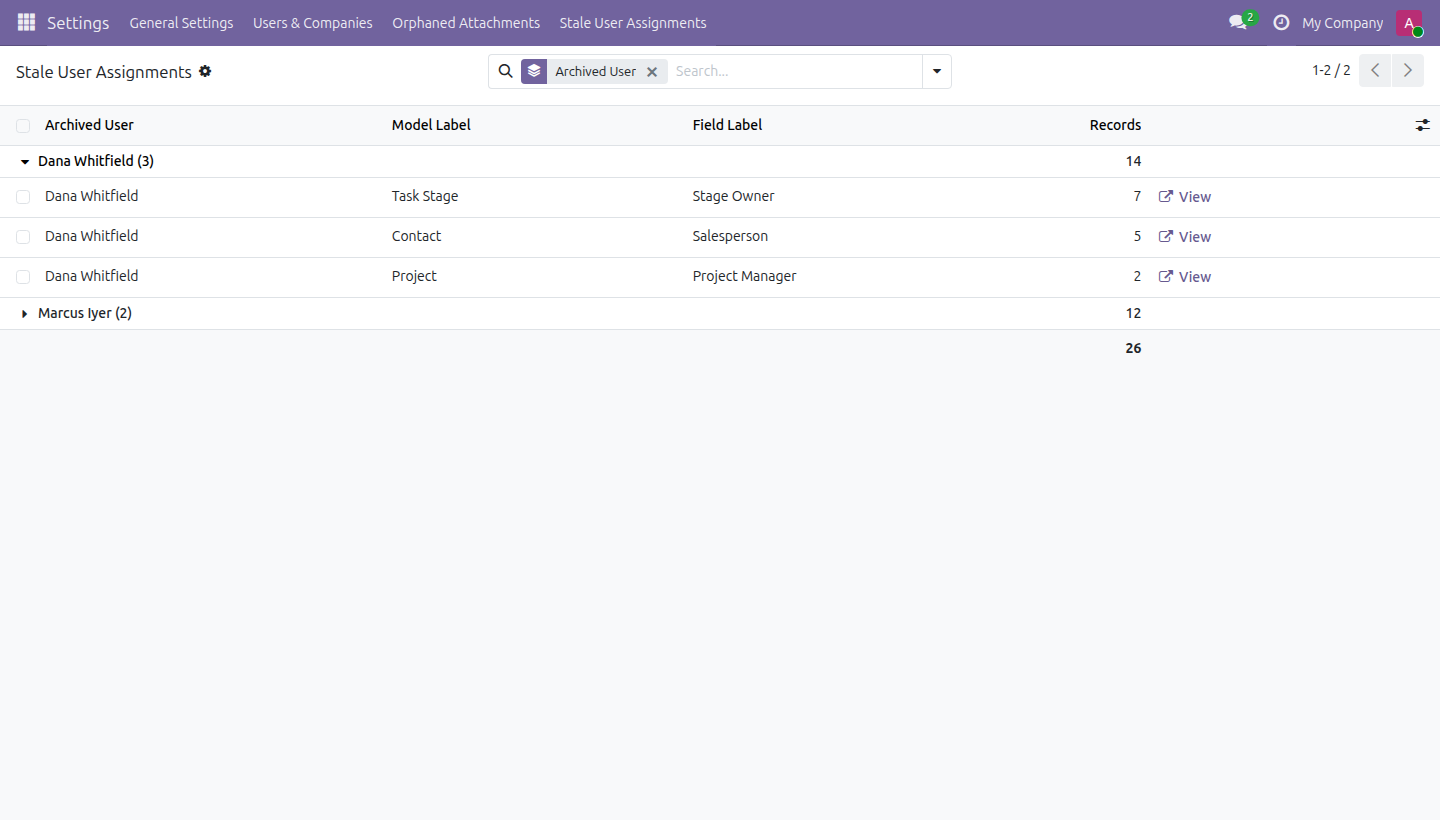The image size is (1440, 820).
Task: Open the Orphaned Attachments menu
Action: coord(466,23)
